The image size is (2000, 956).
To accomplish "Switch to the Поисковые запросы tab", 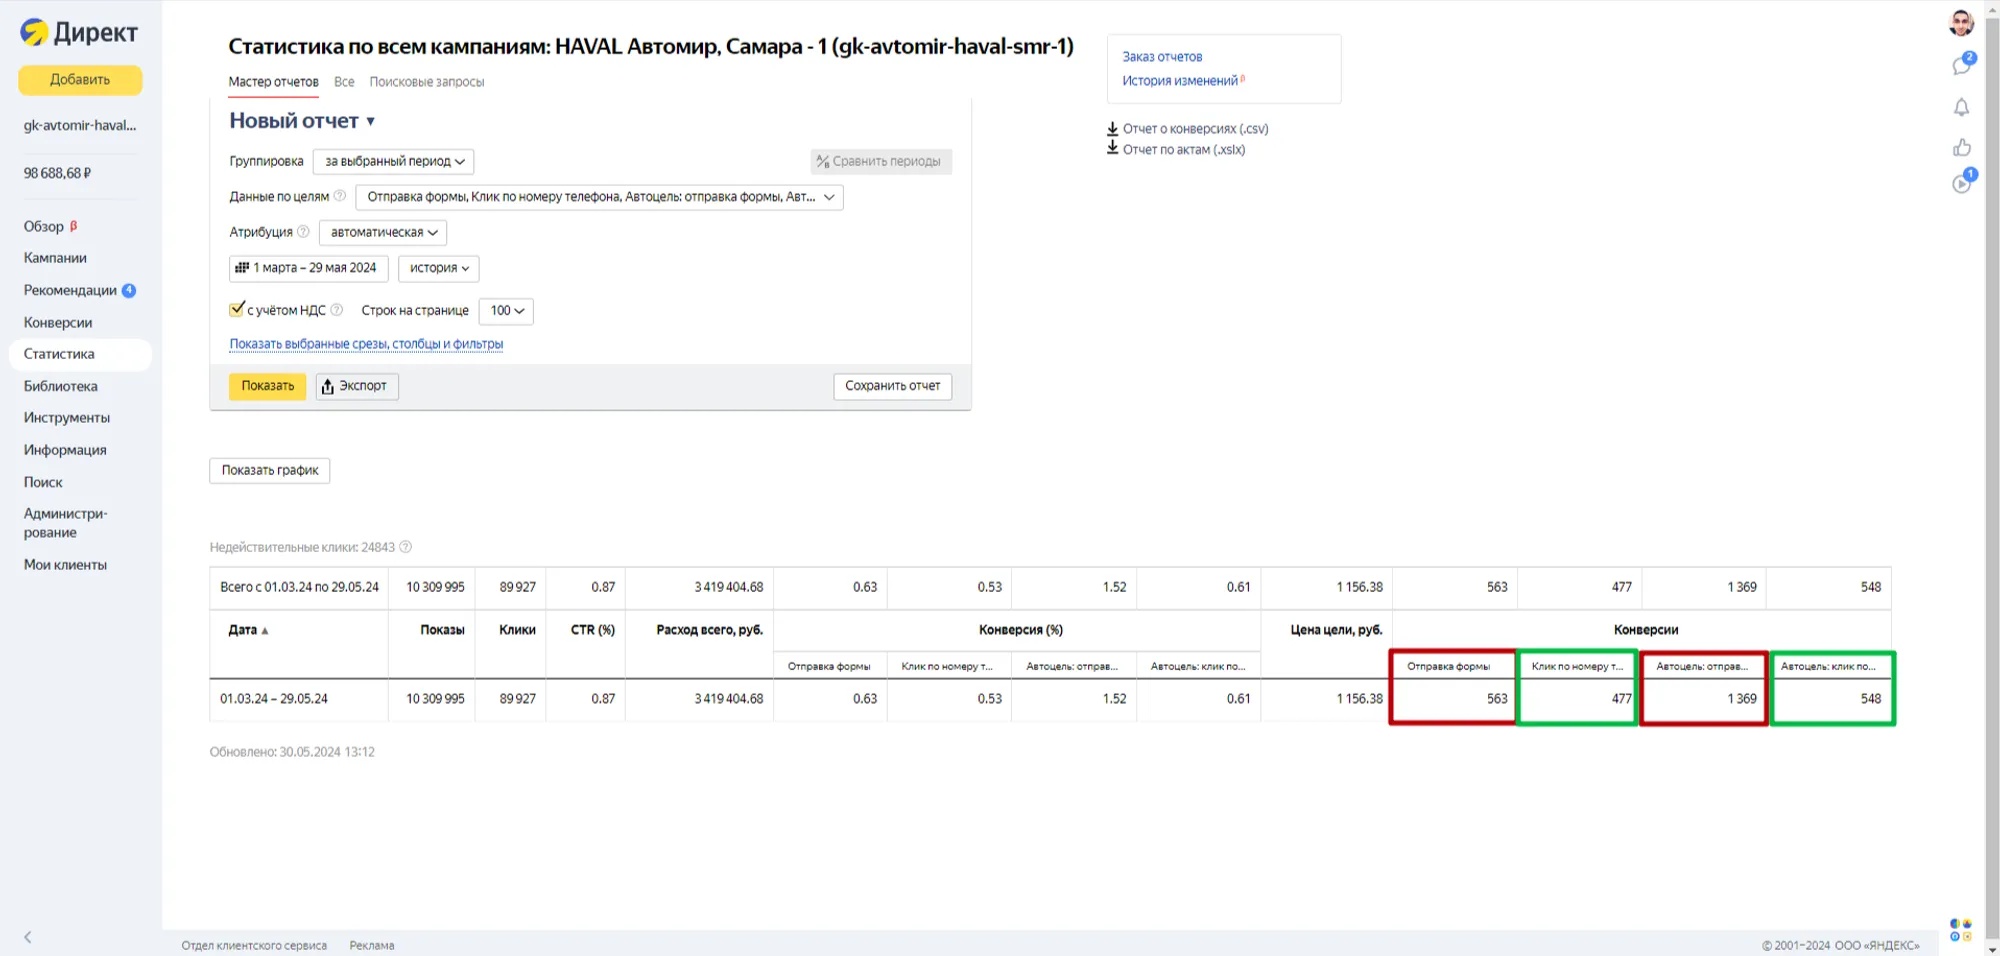I will coord(426,82).
